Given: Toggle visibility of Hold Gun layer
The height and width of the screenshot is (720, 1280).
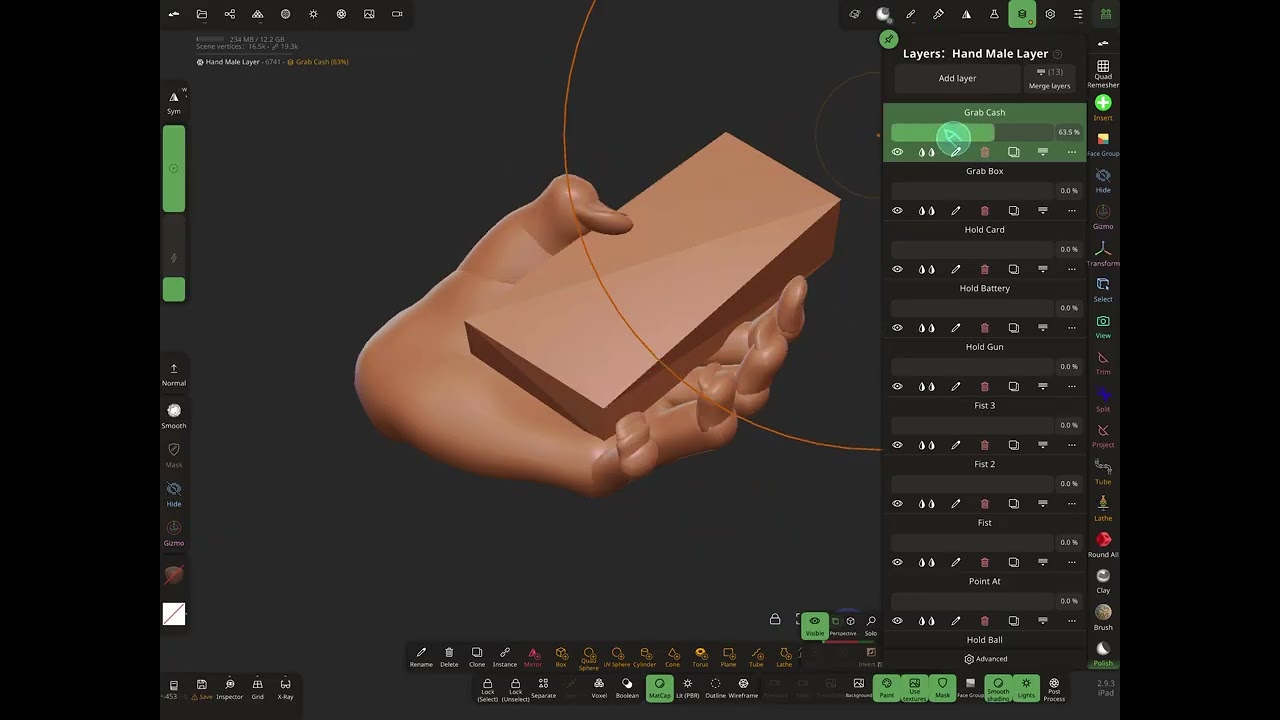Looking at the screenshot, I should (x=897, y=386).
